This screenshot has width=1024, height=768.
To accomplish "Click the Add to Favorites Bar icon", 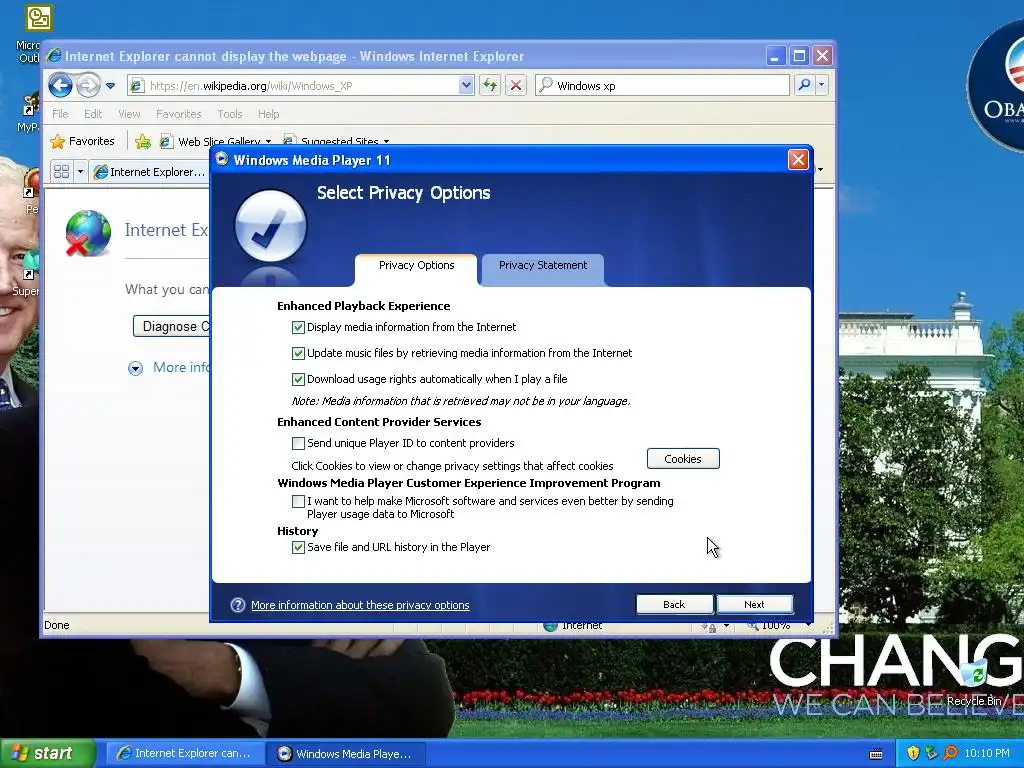I will click(142, 141).
